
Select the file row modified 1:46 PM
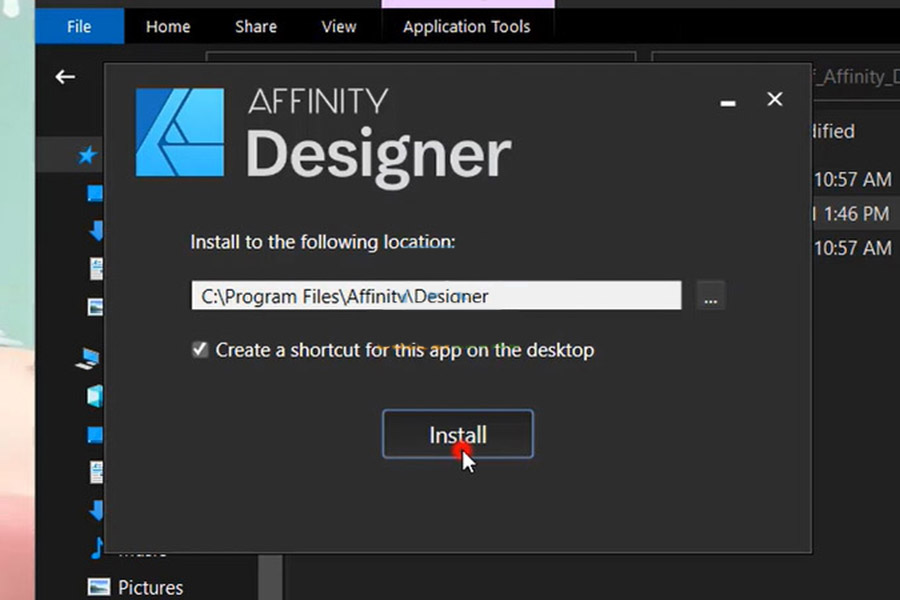856,214
